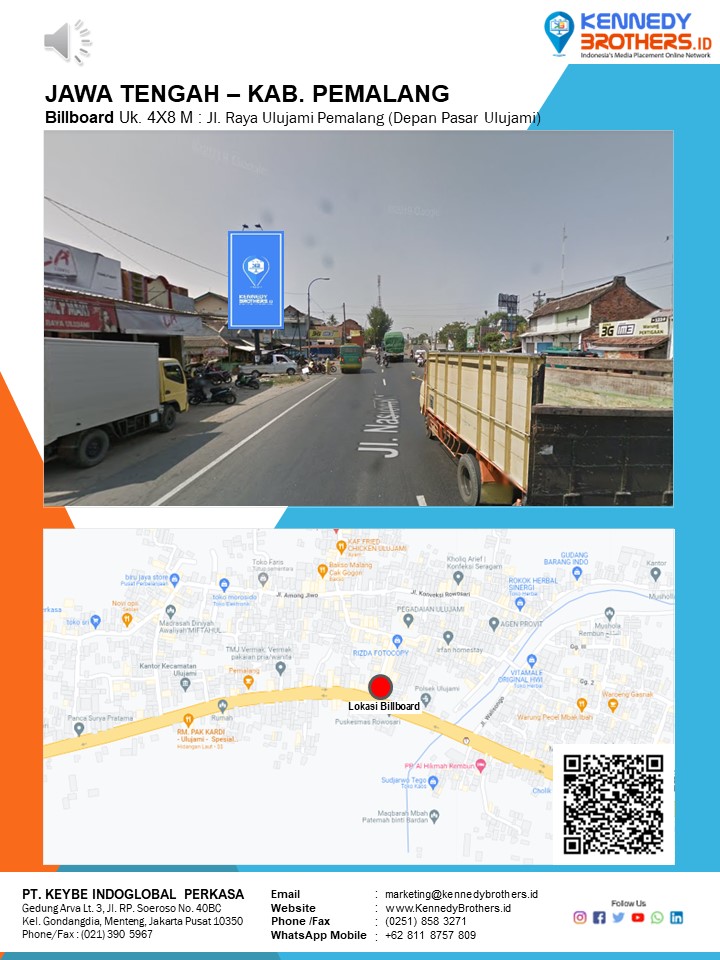
Task: Select the Sudjarwo Tego store pin
Action: [x=433, y=782]
